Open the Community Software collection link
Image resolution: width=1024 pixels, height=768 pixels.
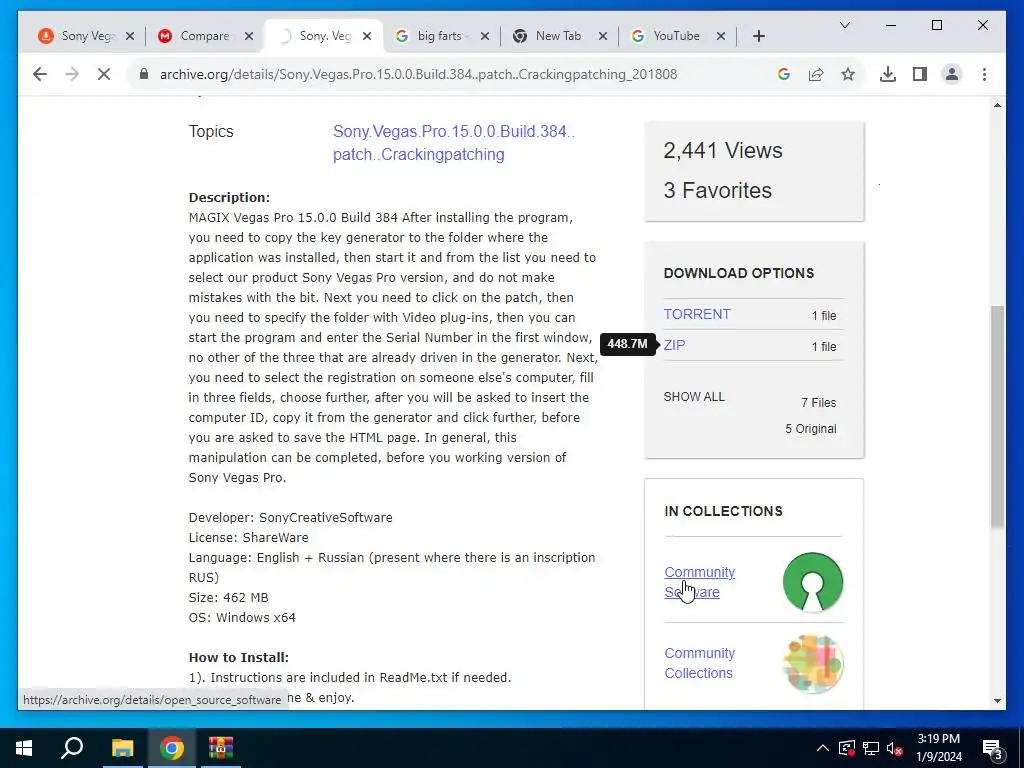pyautogui.click(x=699, y=582)
